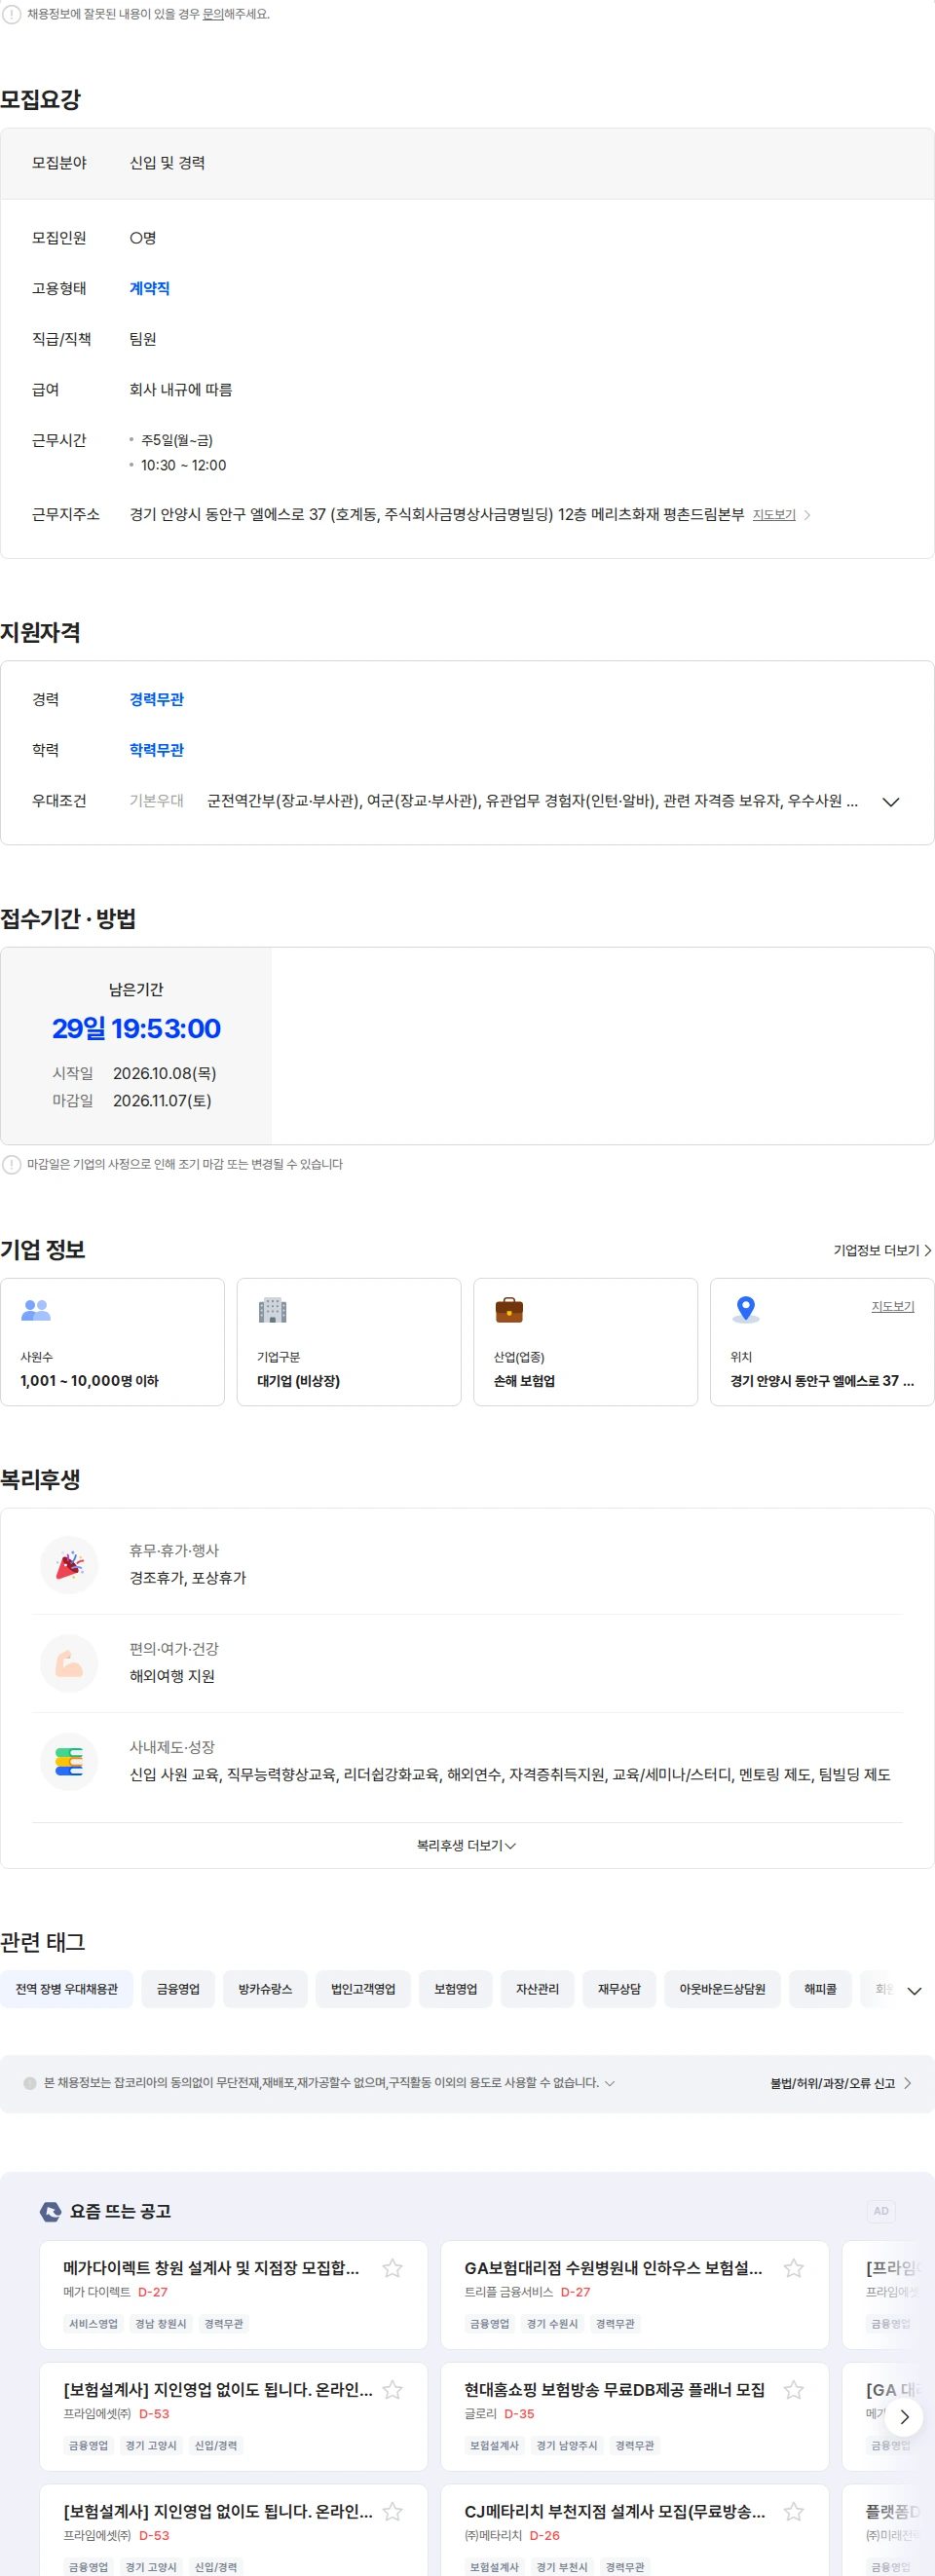This screenshot has height=2576, width=935.
Task: Bookmark the 현대홈쇼핑 보험방송 posting star
Action: click(x=793, y=2390)
